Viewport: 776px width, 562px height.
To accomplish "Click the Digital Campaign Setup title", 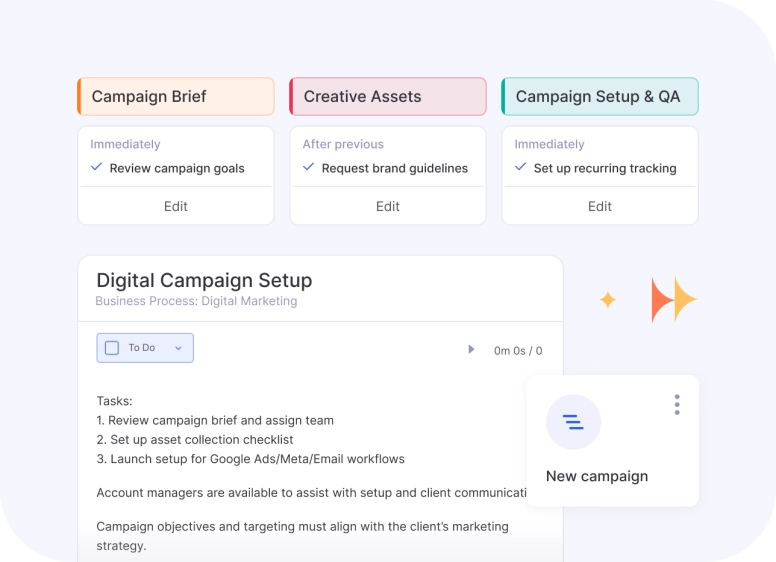I will pyautogui.click(x=204, y=281).
